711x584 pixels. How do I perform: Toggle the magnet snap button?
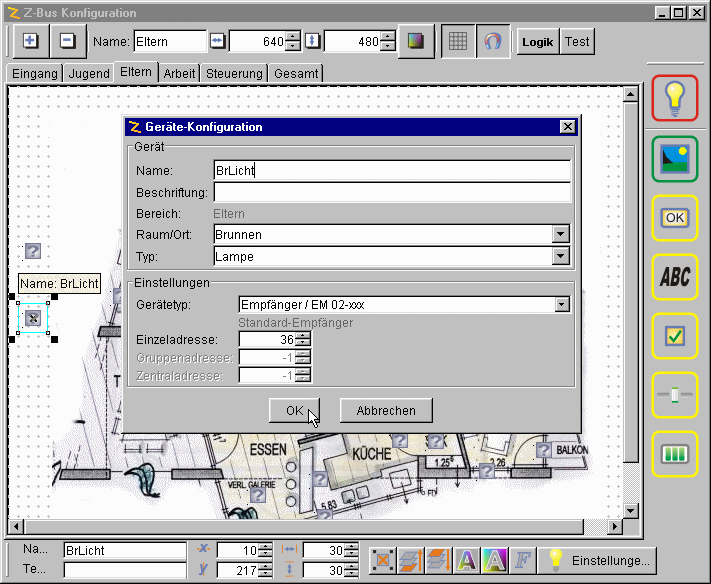492,42
